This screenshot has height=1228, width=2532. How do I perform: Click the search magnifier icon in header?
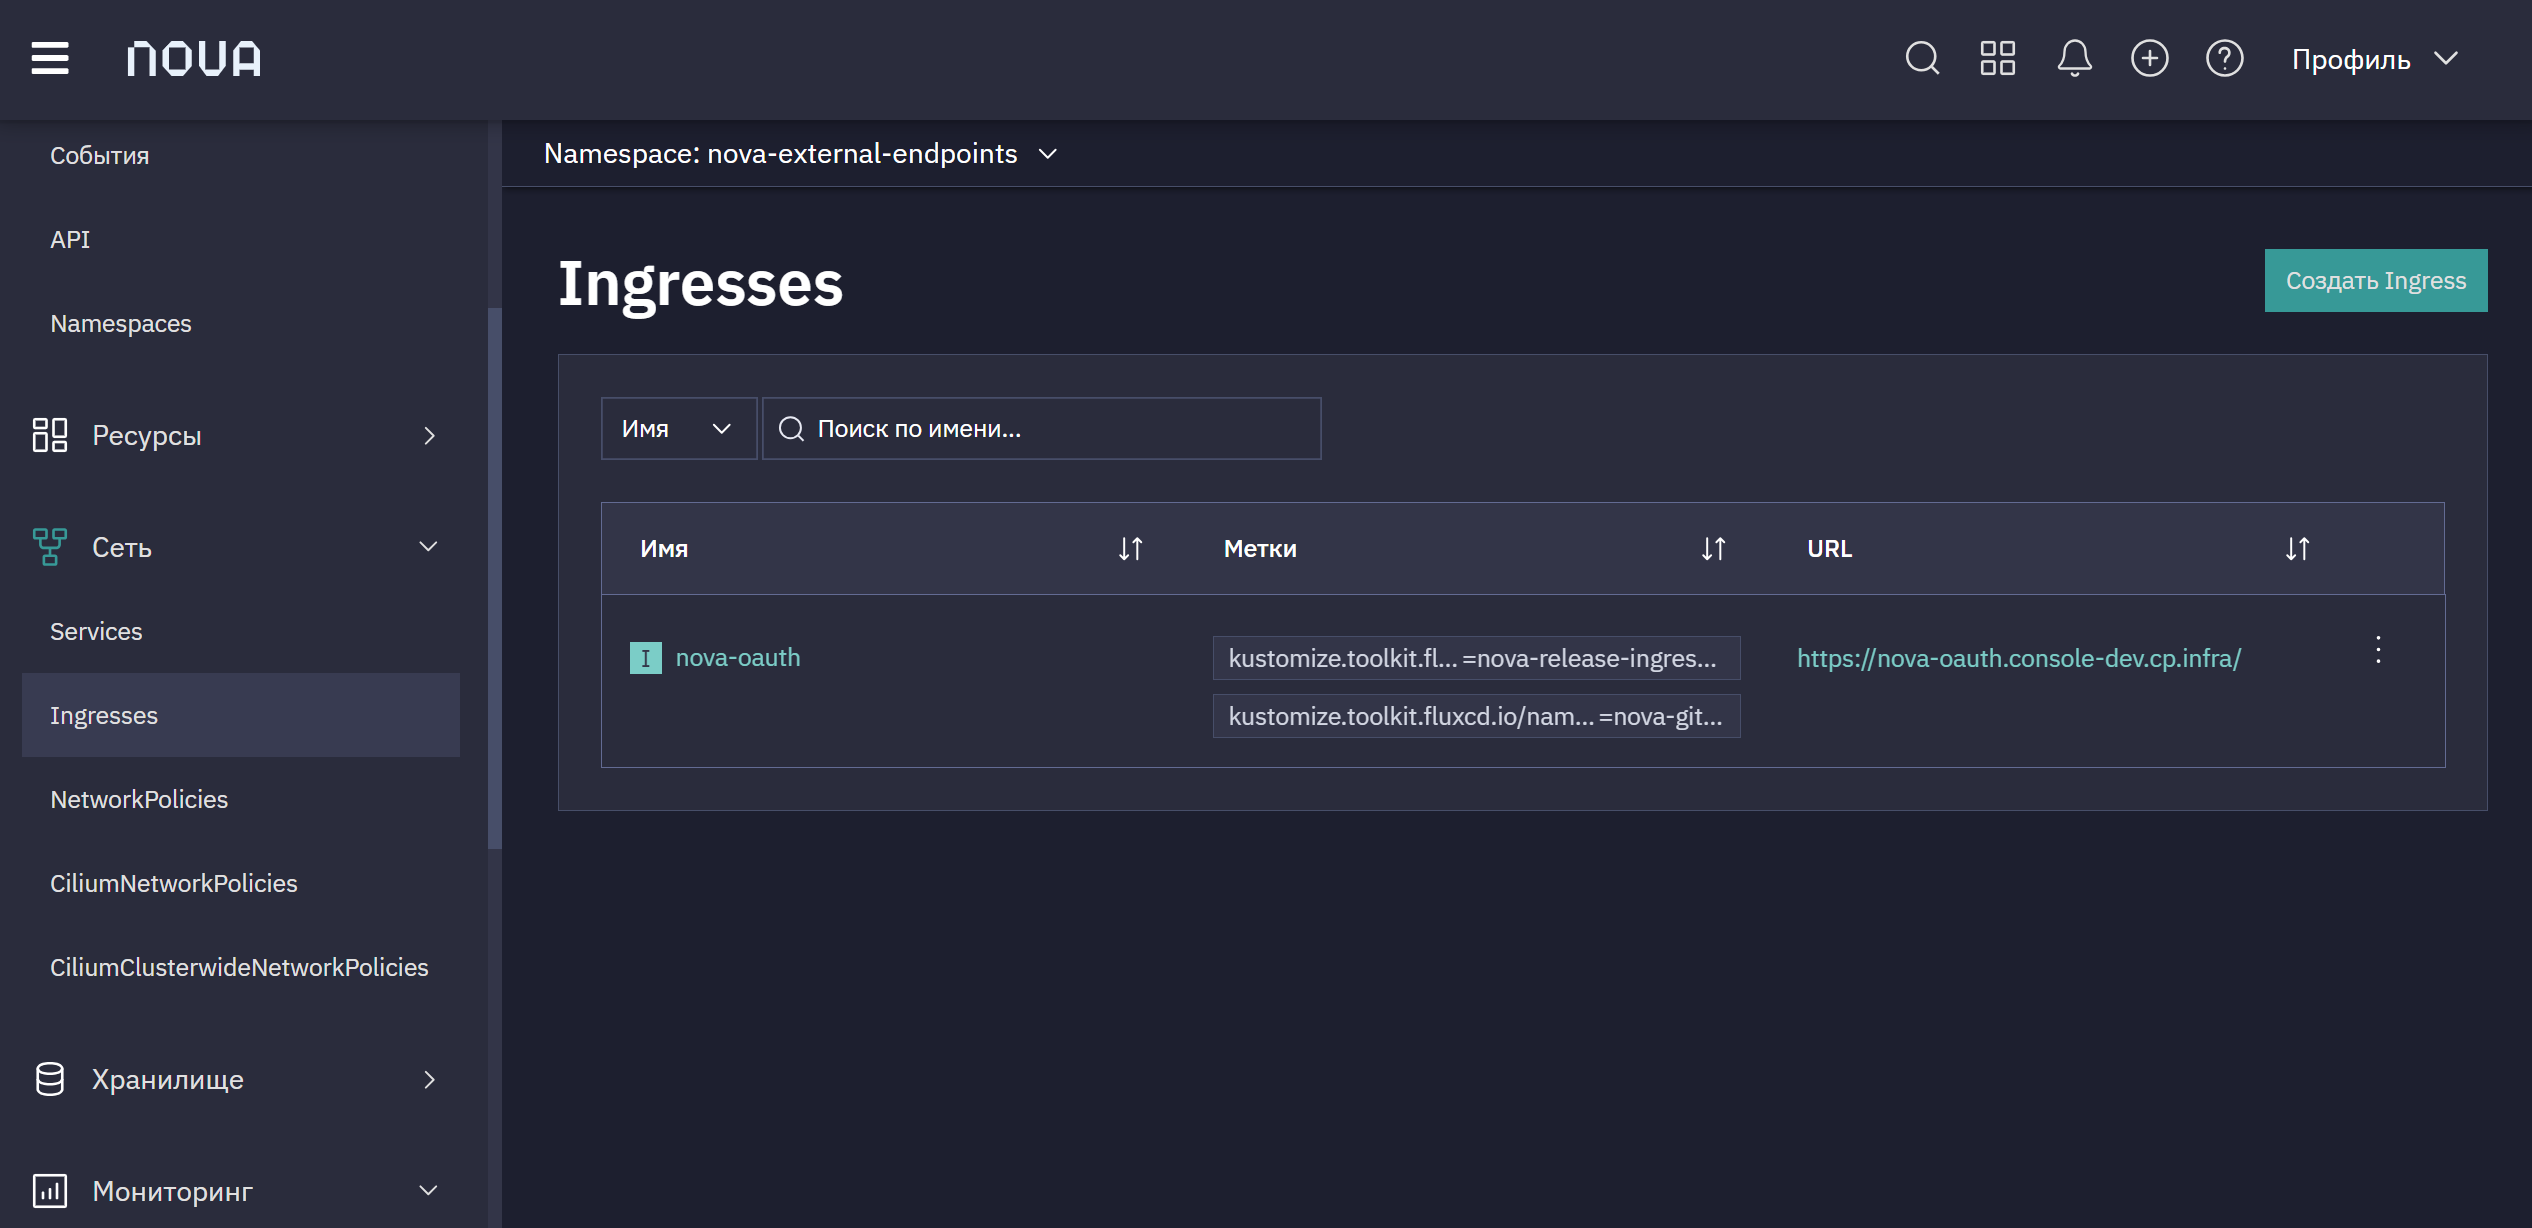coord(1922,58)
